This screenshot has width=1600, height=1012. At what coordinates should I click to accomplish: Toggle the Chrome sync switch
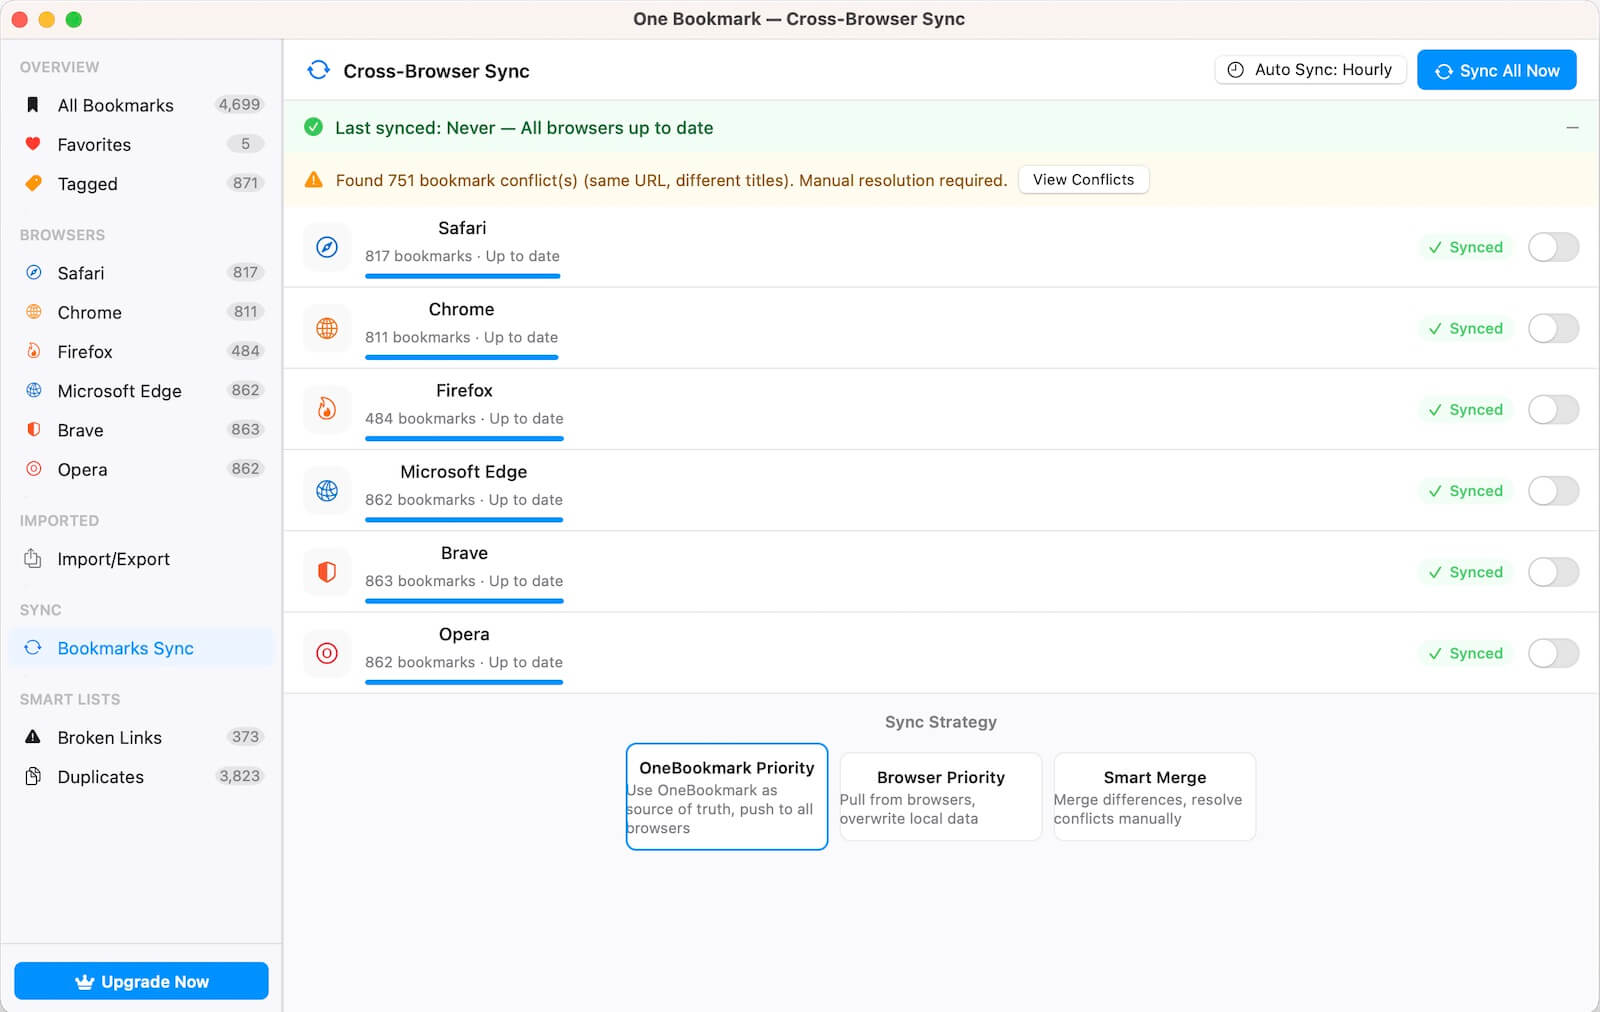point(1553,328)
